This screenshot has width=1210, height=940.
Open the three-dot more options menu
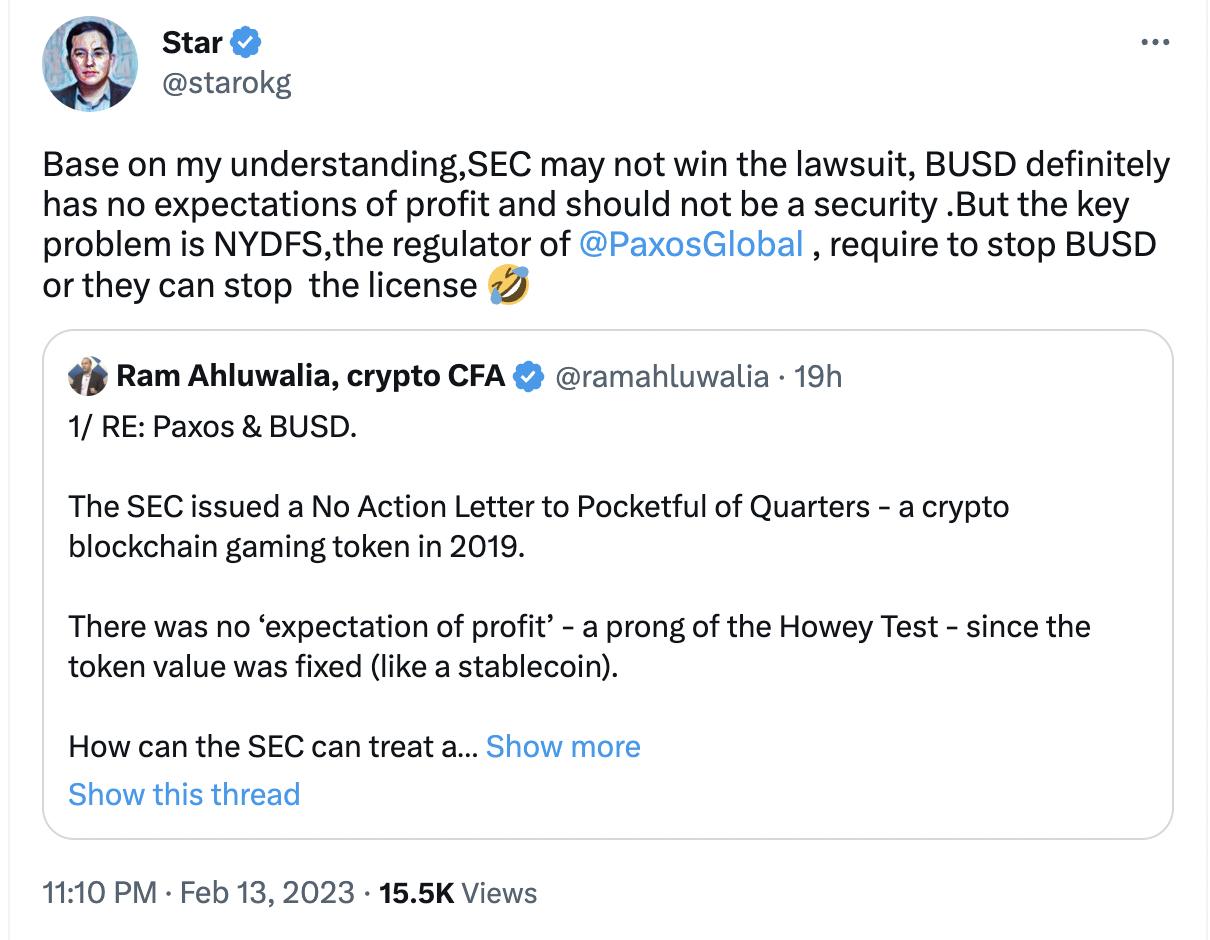click(x=1156, y=42)
